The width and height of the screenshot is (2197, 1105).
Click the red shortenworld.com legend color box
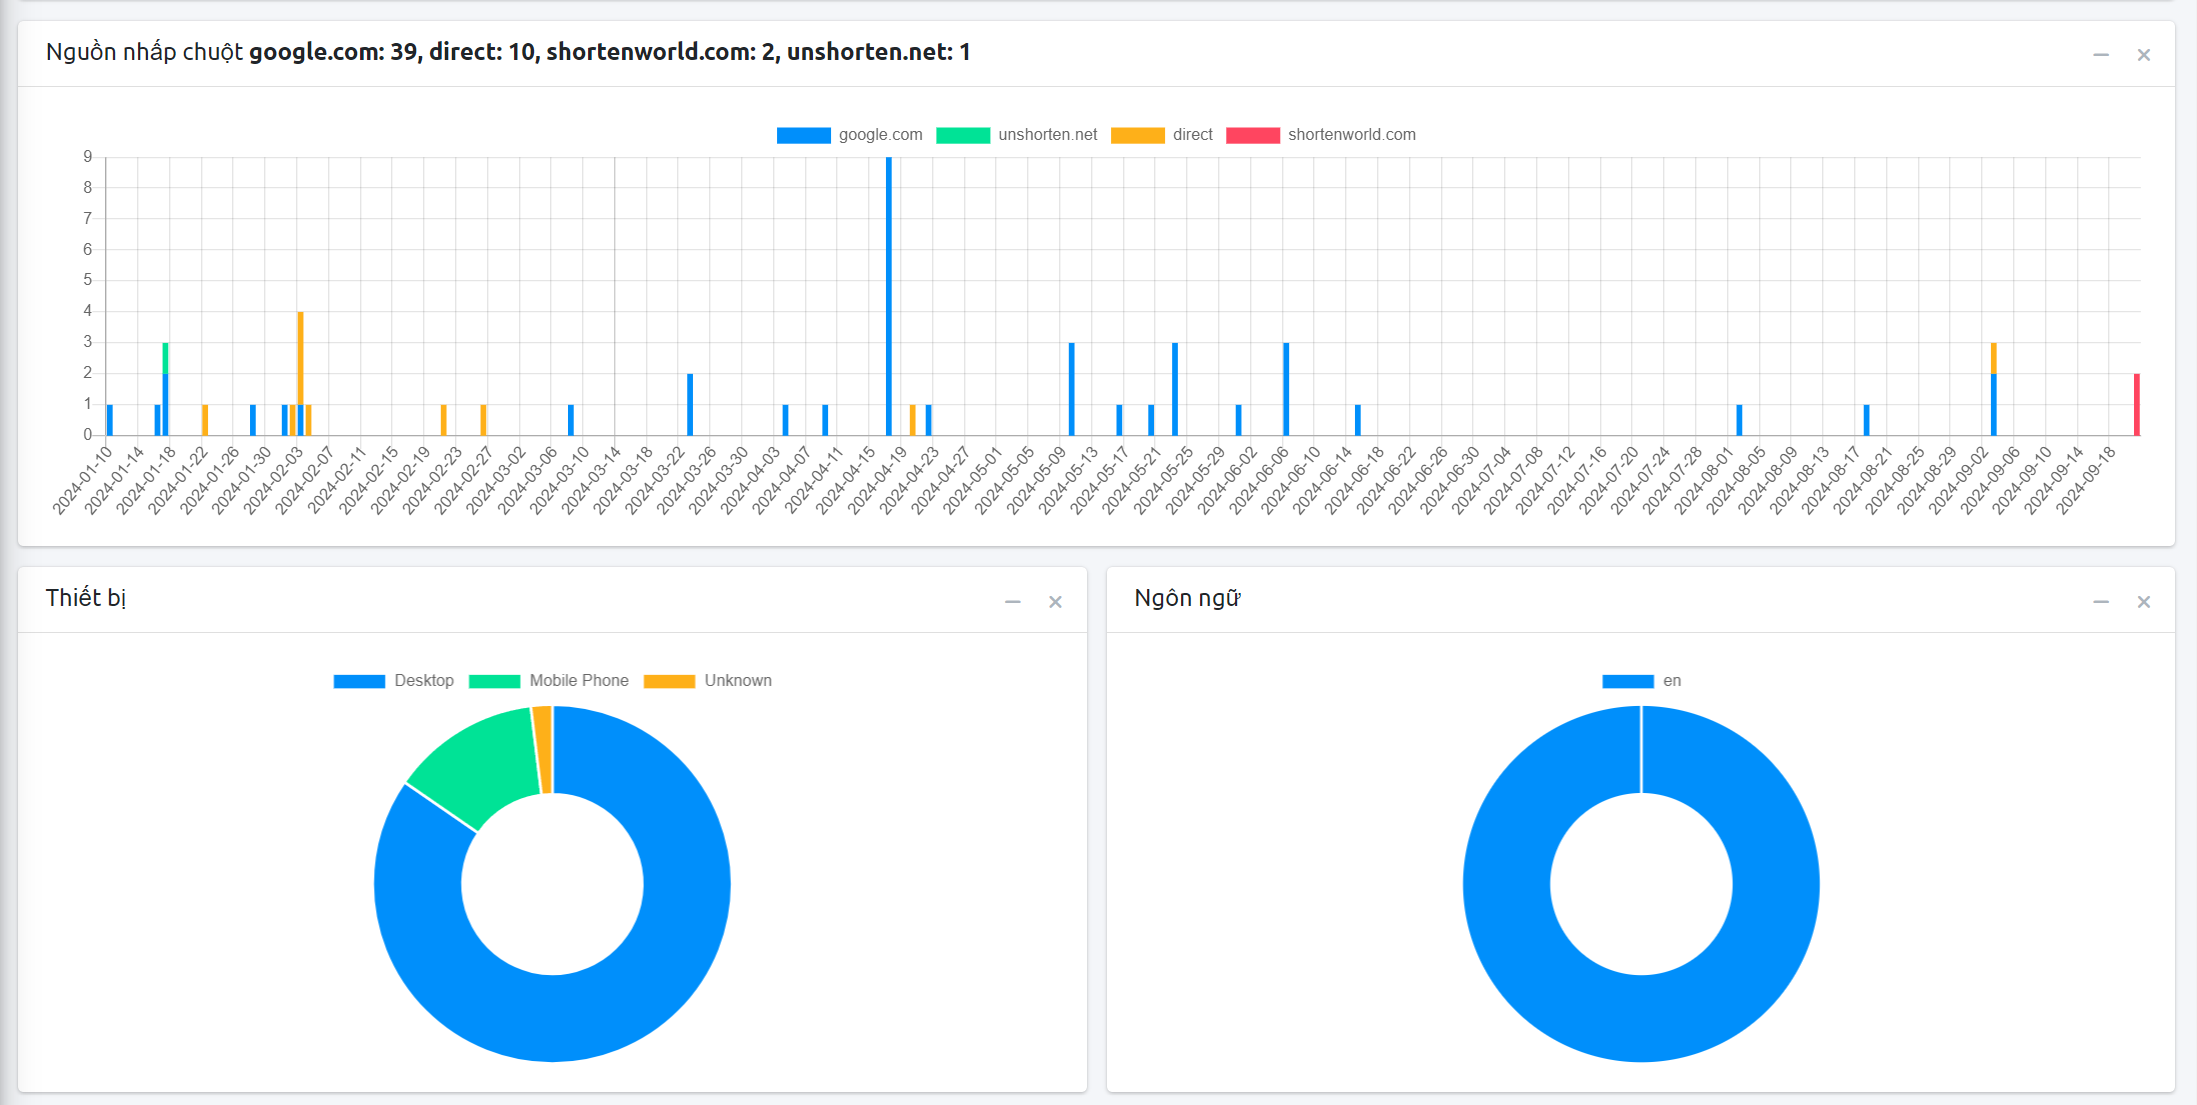tap(1253, 135)
